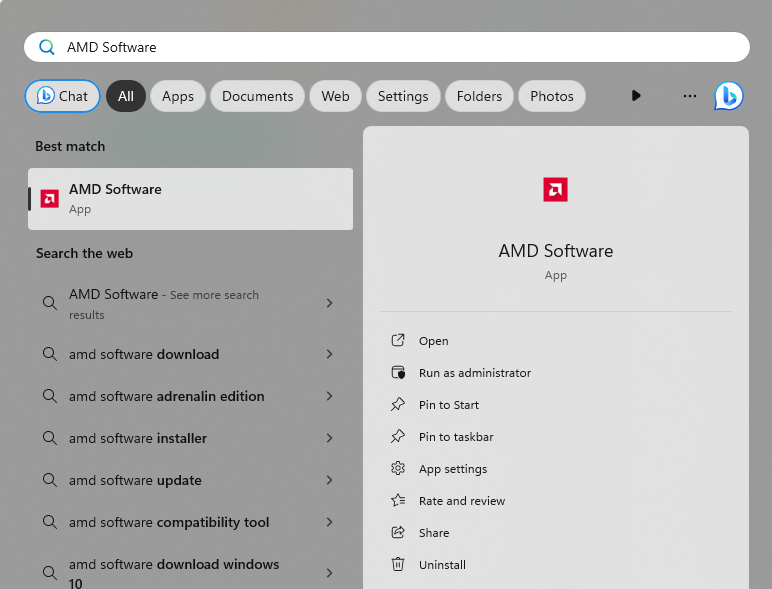
Task: Click the shield icon for Run as administrator
Action: pos(398,373)
